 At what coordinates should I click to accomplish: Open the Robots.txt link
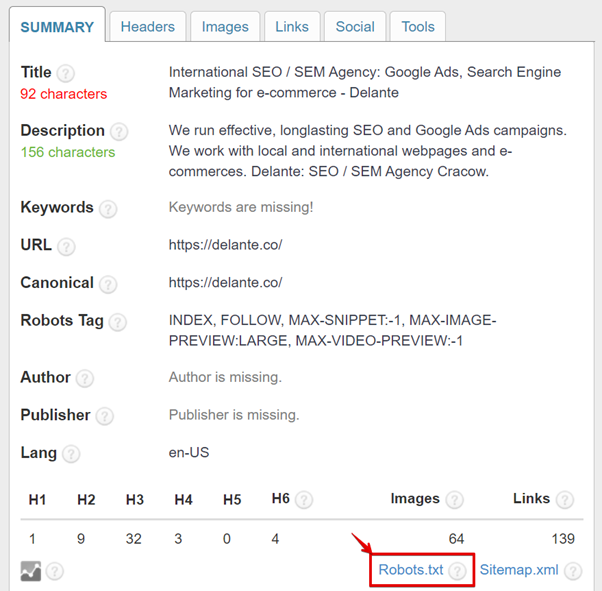click(410, 570)
